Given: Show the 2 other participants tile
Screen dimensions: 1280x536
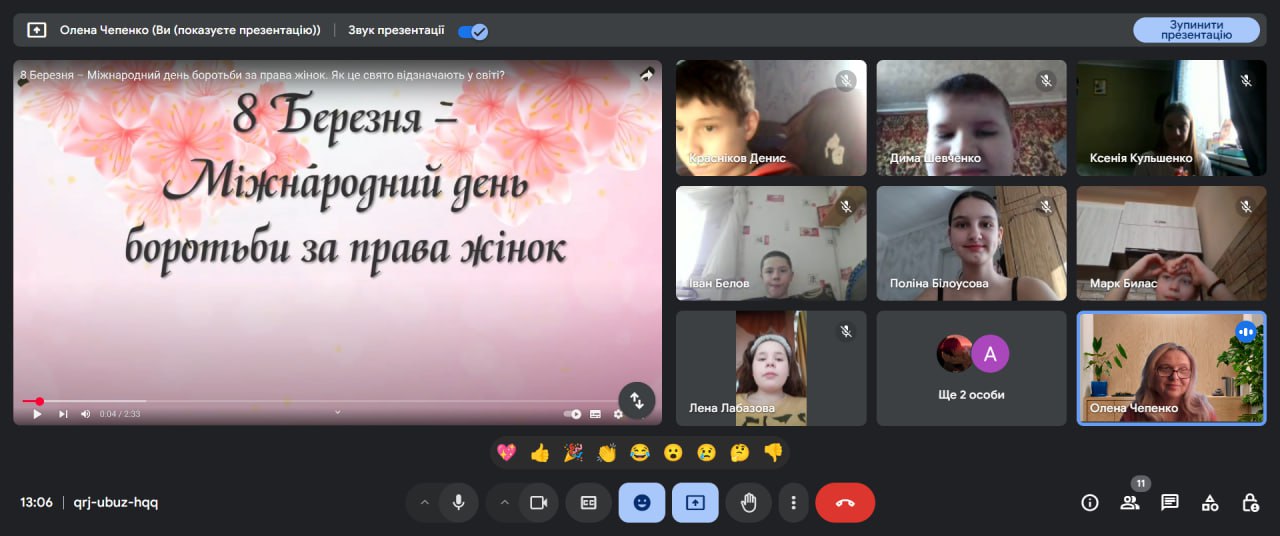Looking at the screenshot, I should (971, 368).
